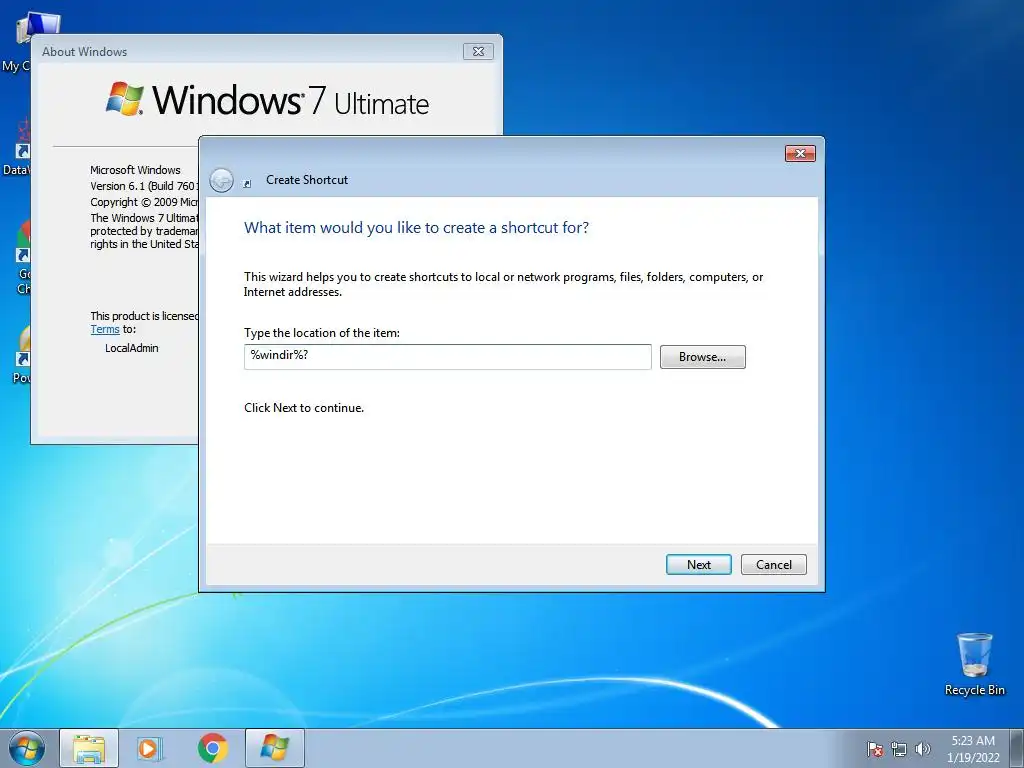Click the Windows flag logo in About Windows

125,99
